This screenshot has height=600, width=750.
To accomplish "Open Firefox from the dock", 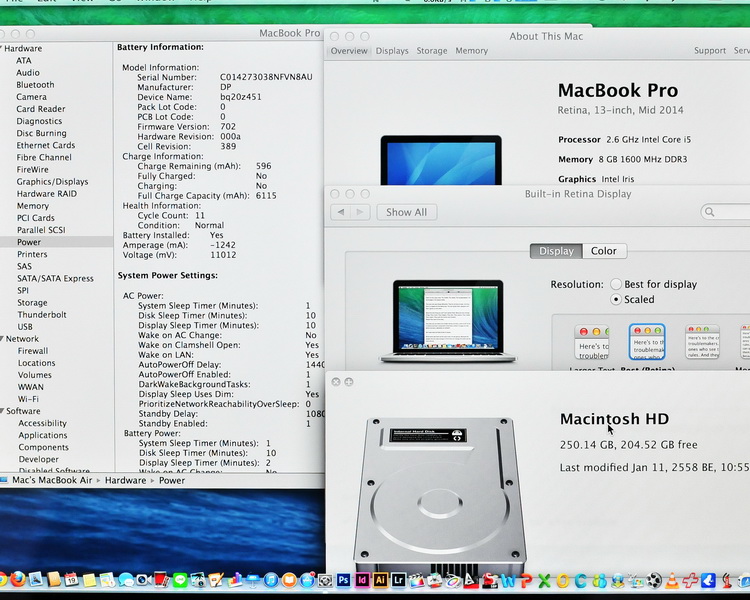I will pyautogui.click(x=18, y=579).
